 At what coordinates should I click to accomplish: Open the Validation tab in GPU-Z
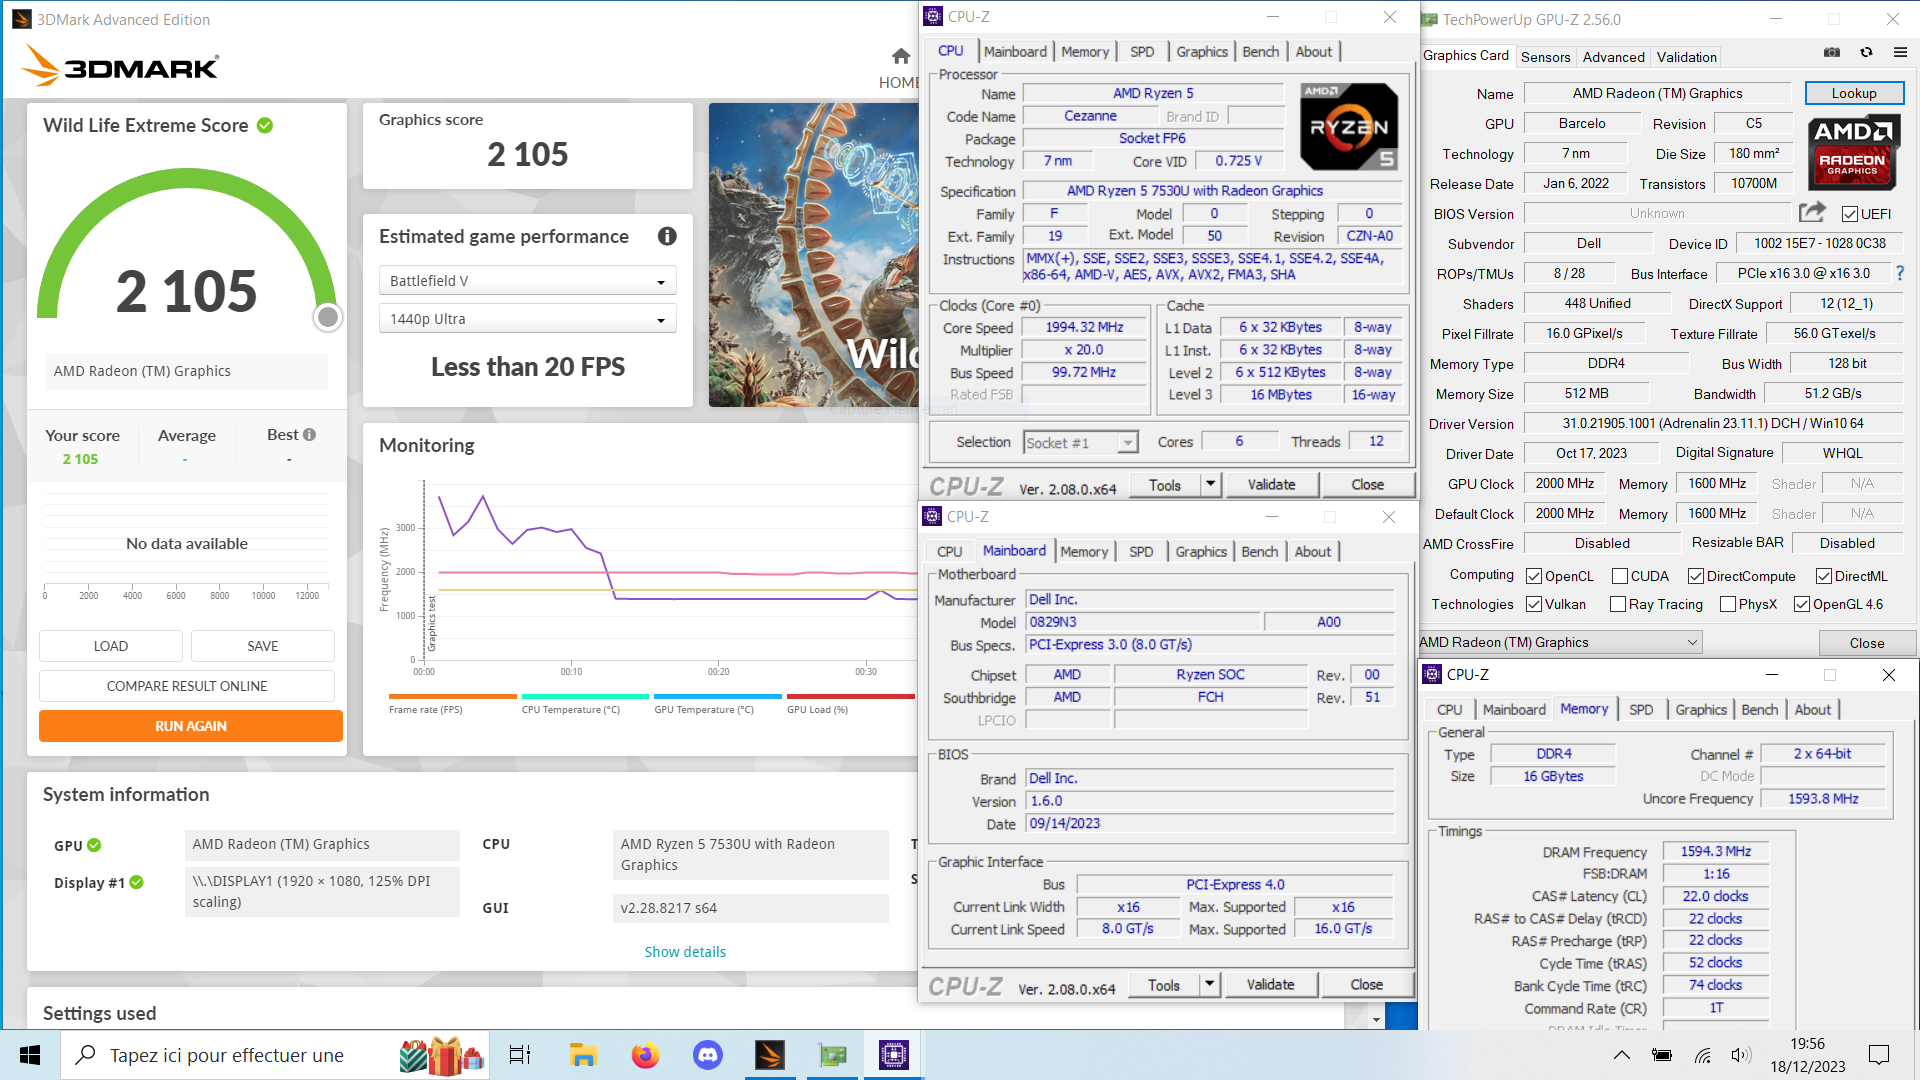click(1686, 57)
